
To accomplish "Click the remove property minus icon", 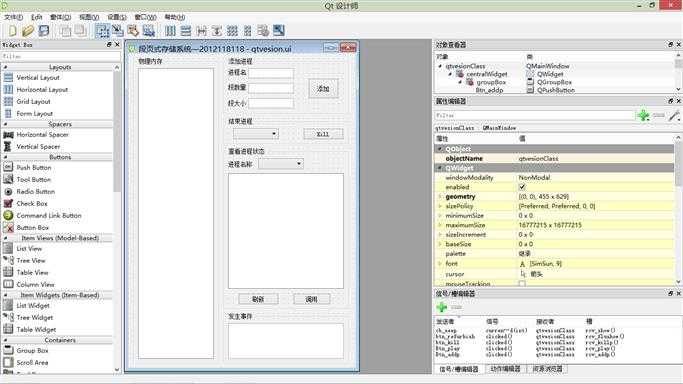I will coord(659,115).
